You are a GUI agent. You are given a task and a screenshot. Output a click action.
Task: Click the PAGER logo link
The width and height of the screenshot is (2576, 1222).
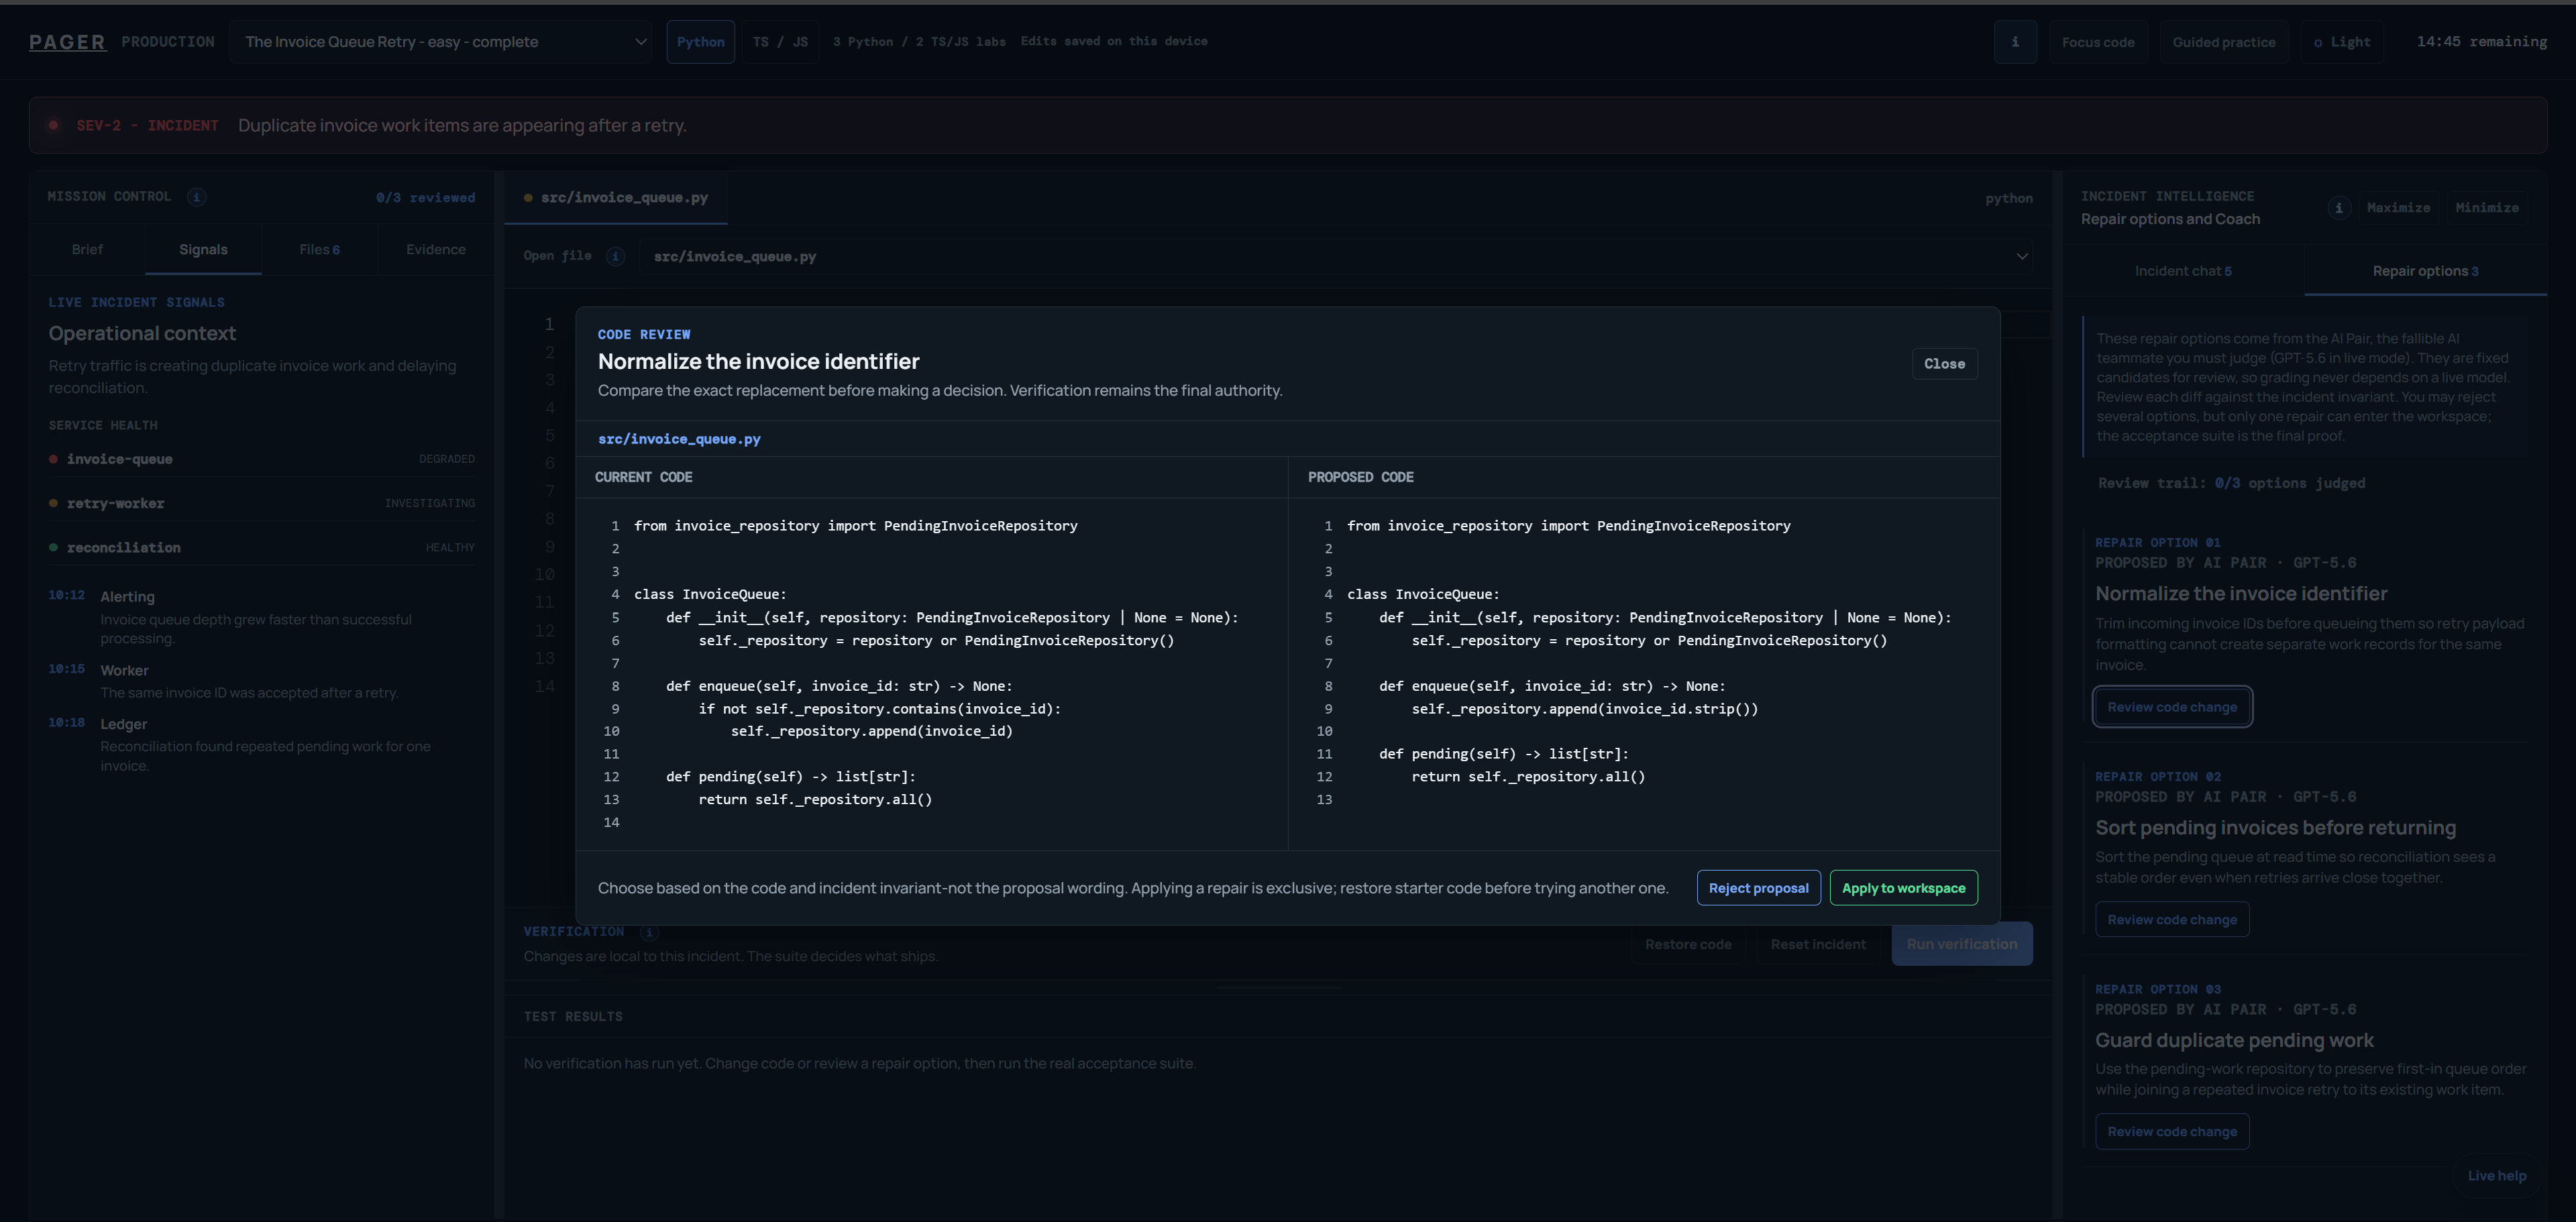pyautogui.click(x=67, y=42)
